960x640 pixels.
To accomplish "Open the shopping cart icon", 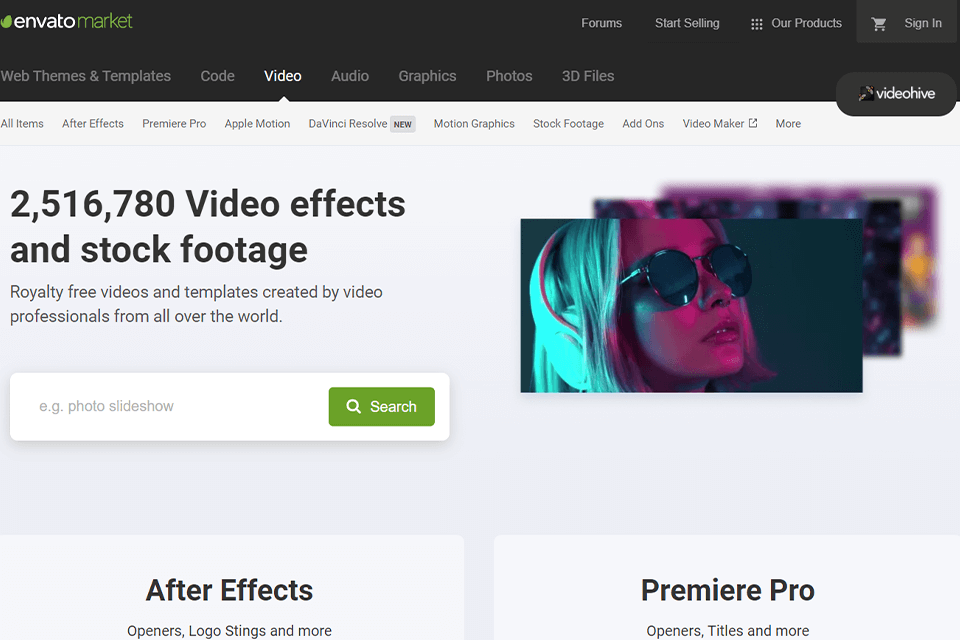I will point(879,24).
